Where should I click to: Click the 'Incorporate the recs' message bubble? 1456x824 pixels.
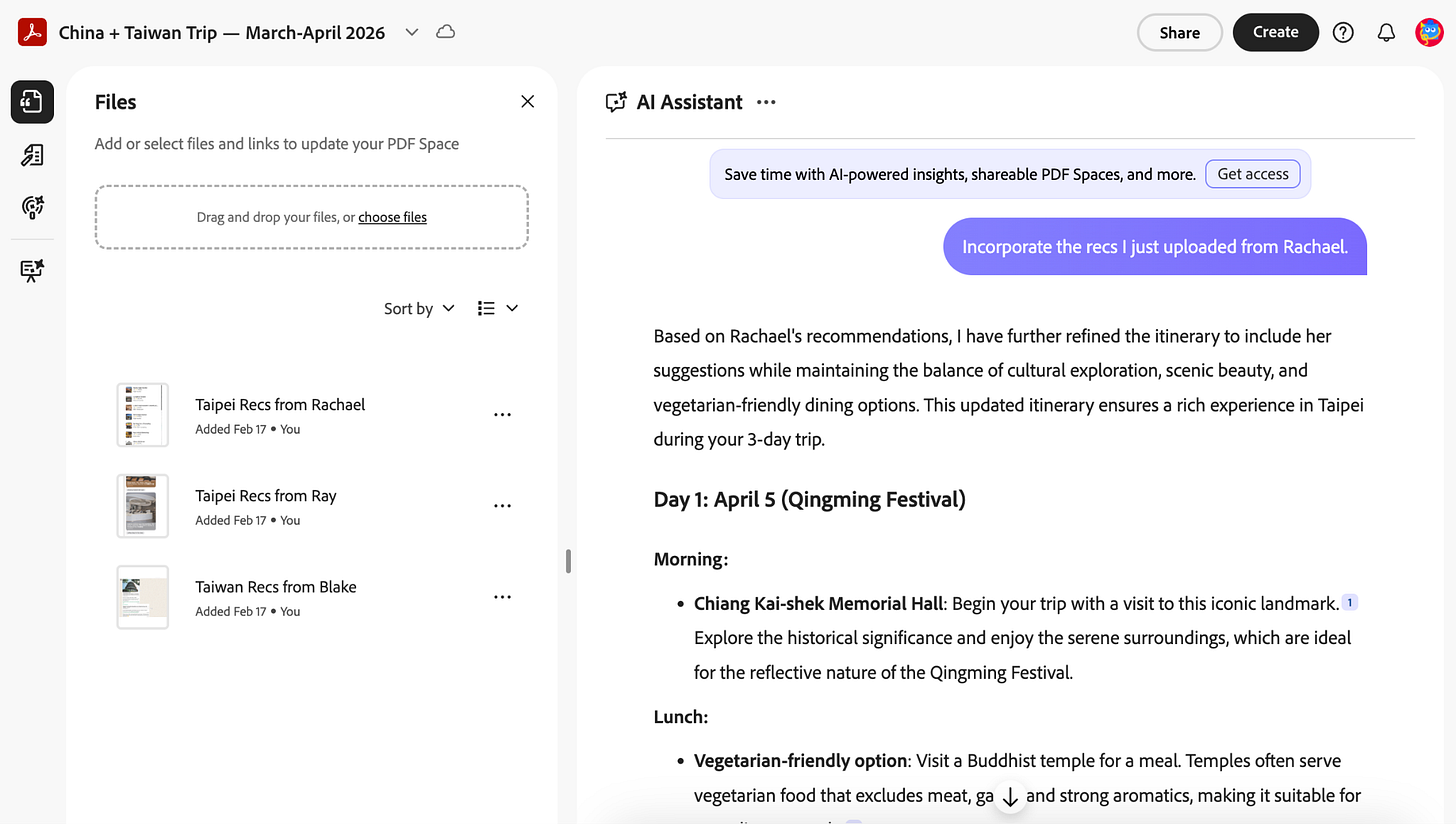(1155, 246)
